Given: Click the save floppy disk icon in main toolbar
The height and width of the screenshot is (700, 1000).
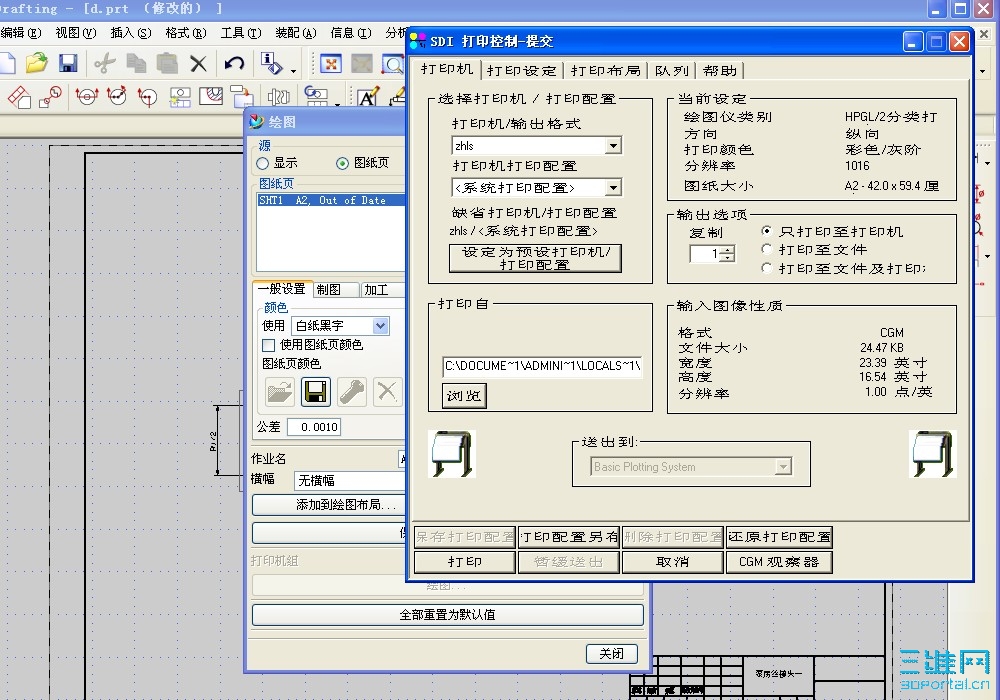Looking at the screenshot, I should [68, 63].
